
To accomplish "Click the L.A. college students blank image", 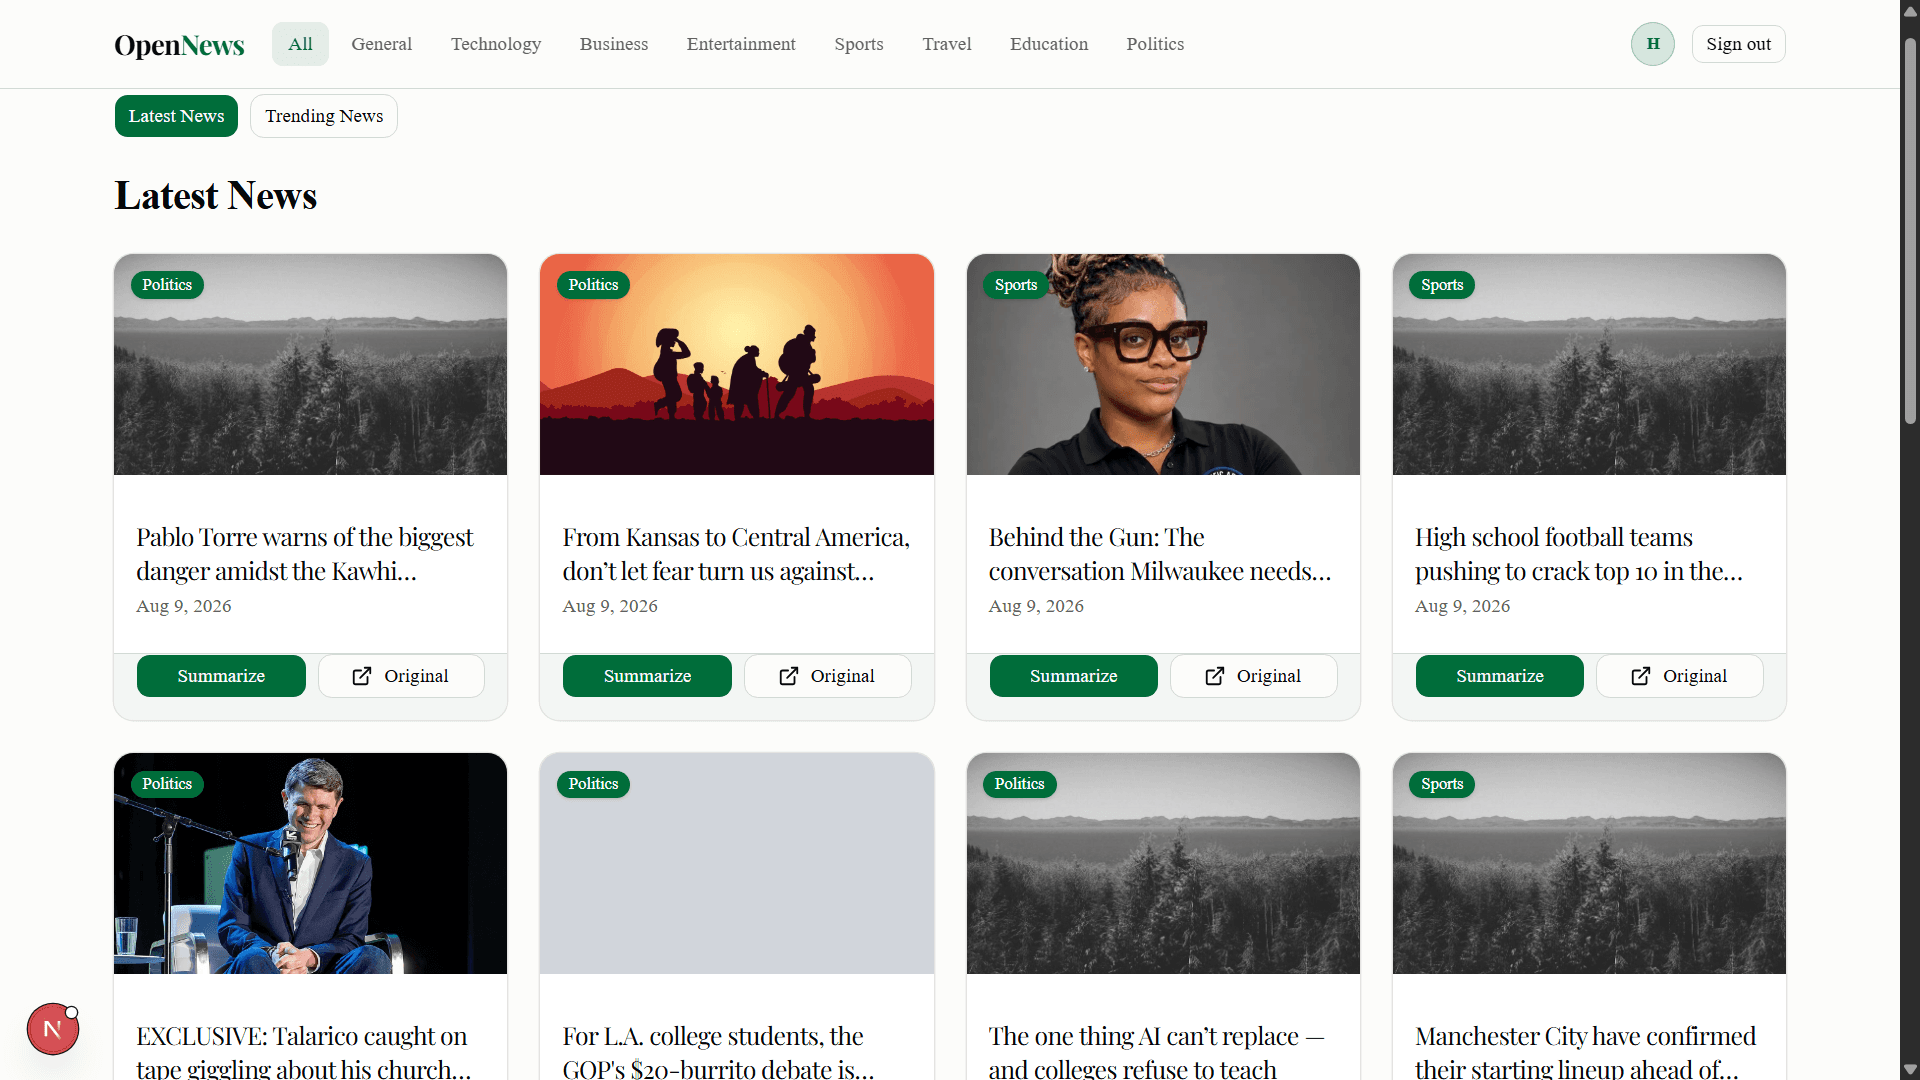I will (x=737, y=863).
